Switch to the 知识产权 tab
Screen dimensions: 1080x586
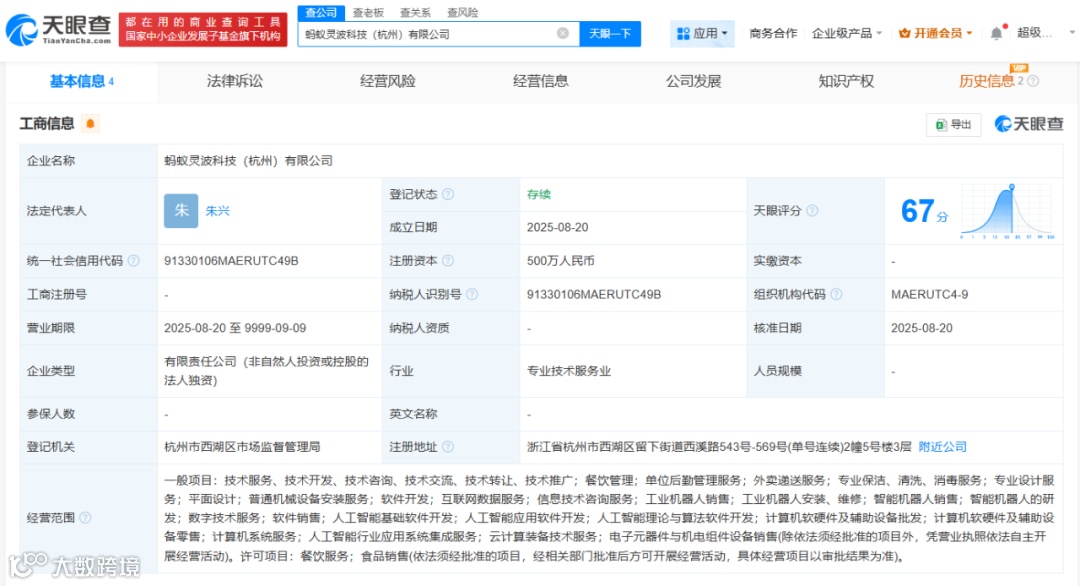(846, 81)
